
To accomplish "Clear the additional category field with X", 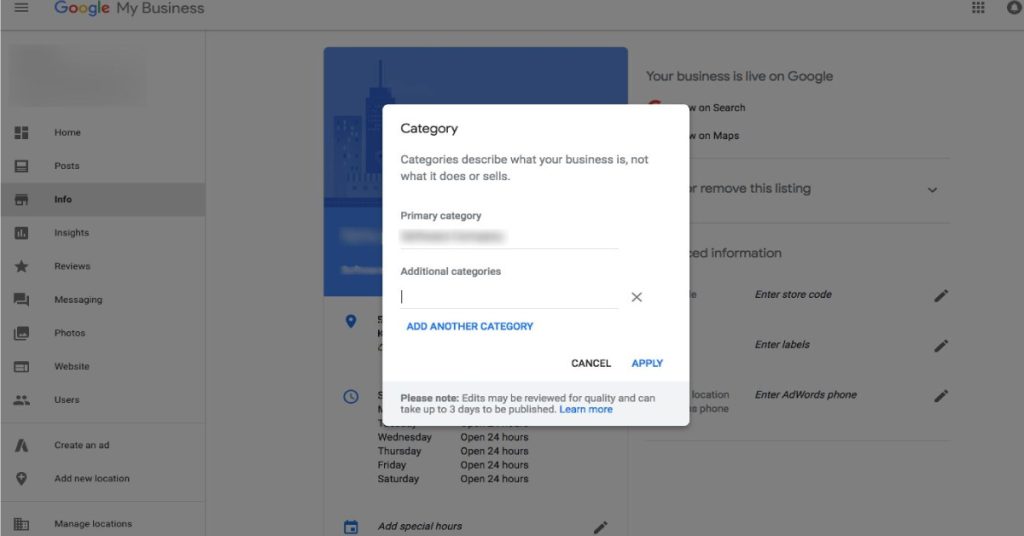I will tap(637, 297).
